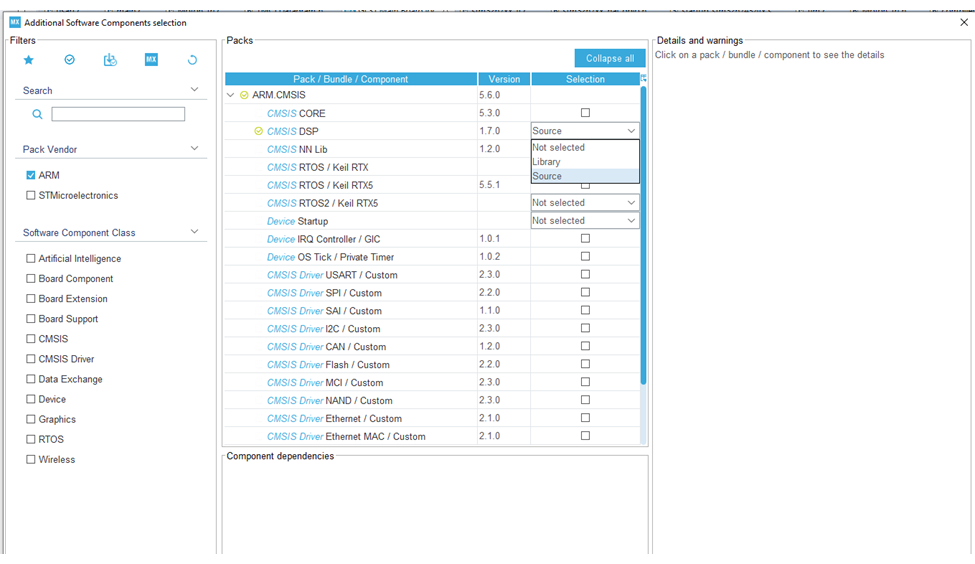The width and height of the screenshot is (975, 564).
Task: Collapse the Software Component Class section
Action: (x=195, y=232)
